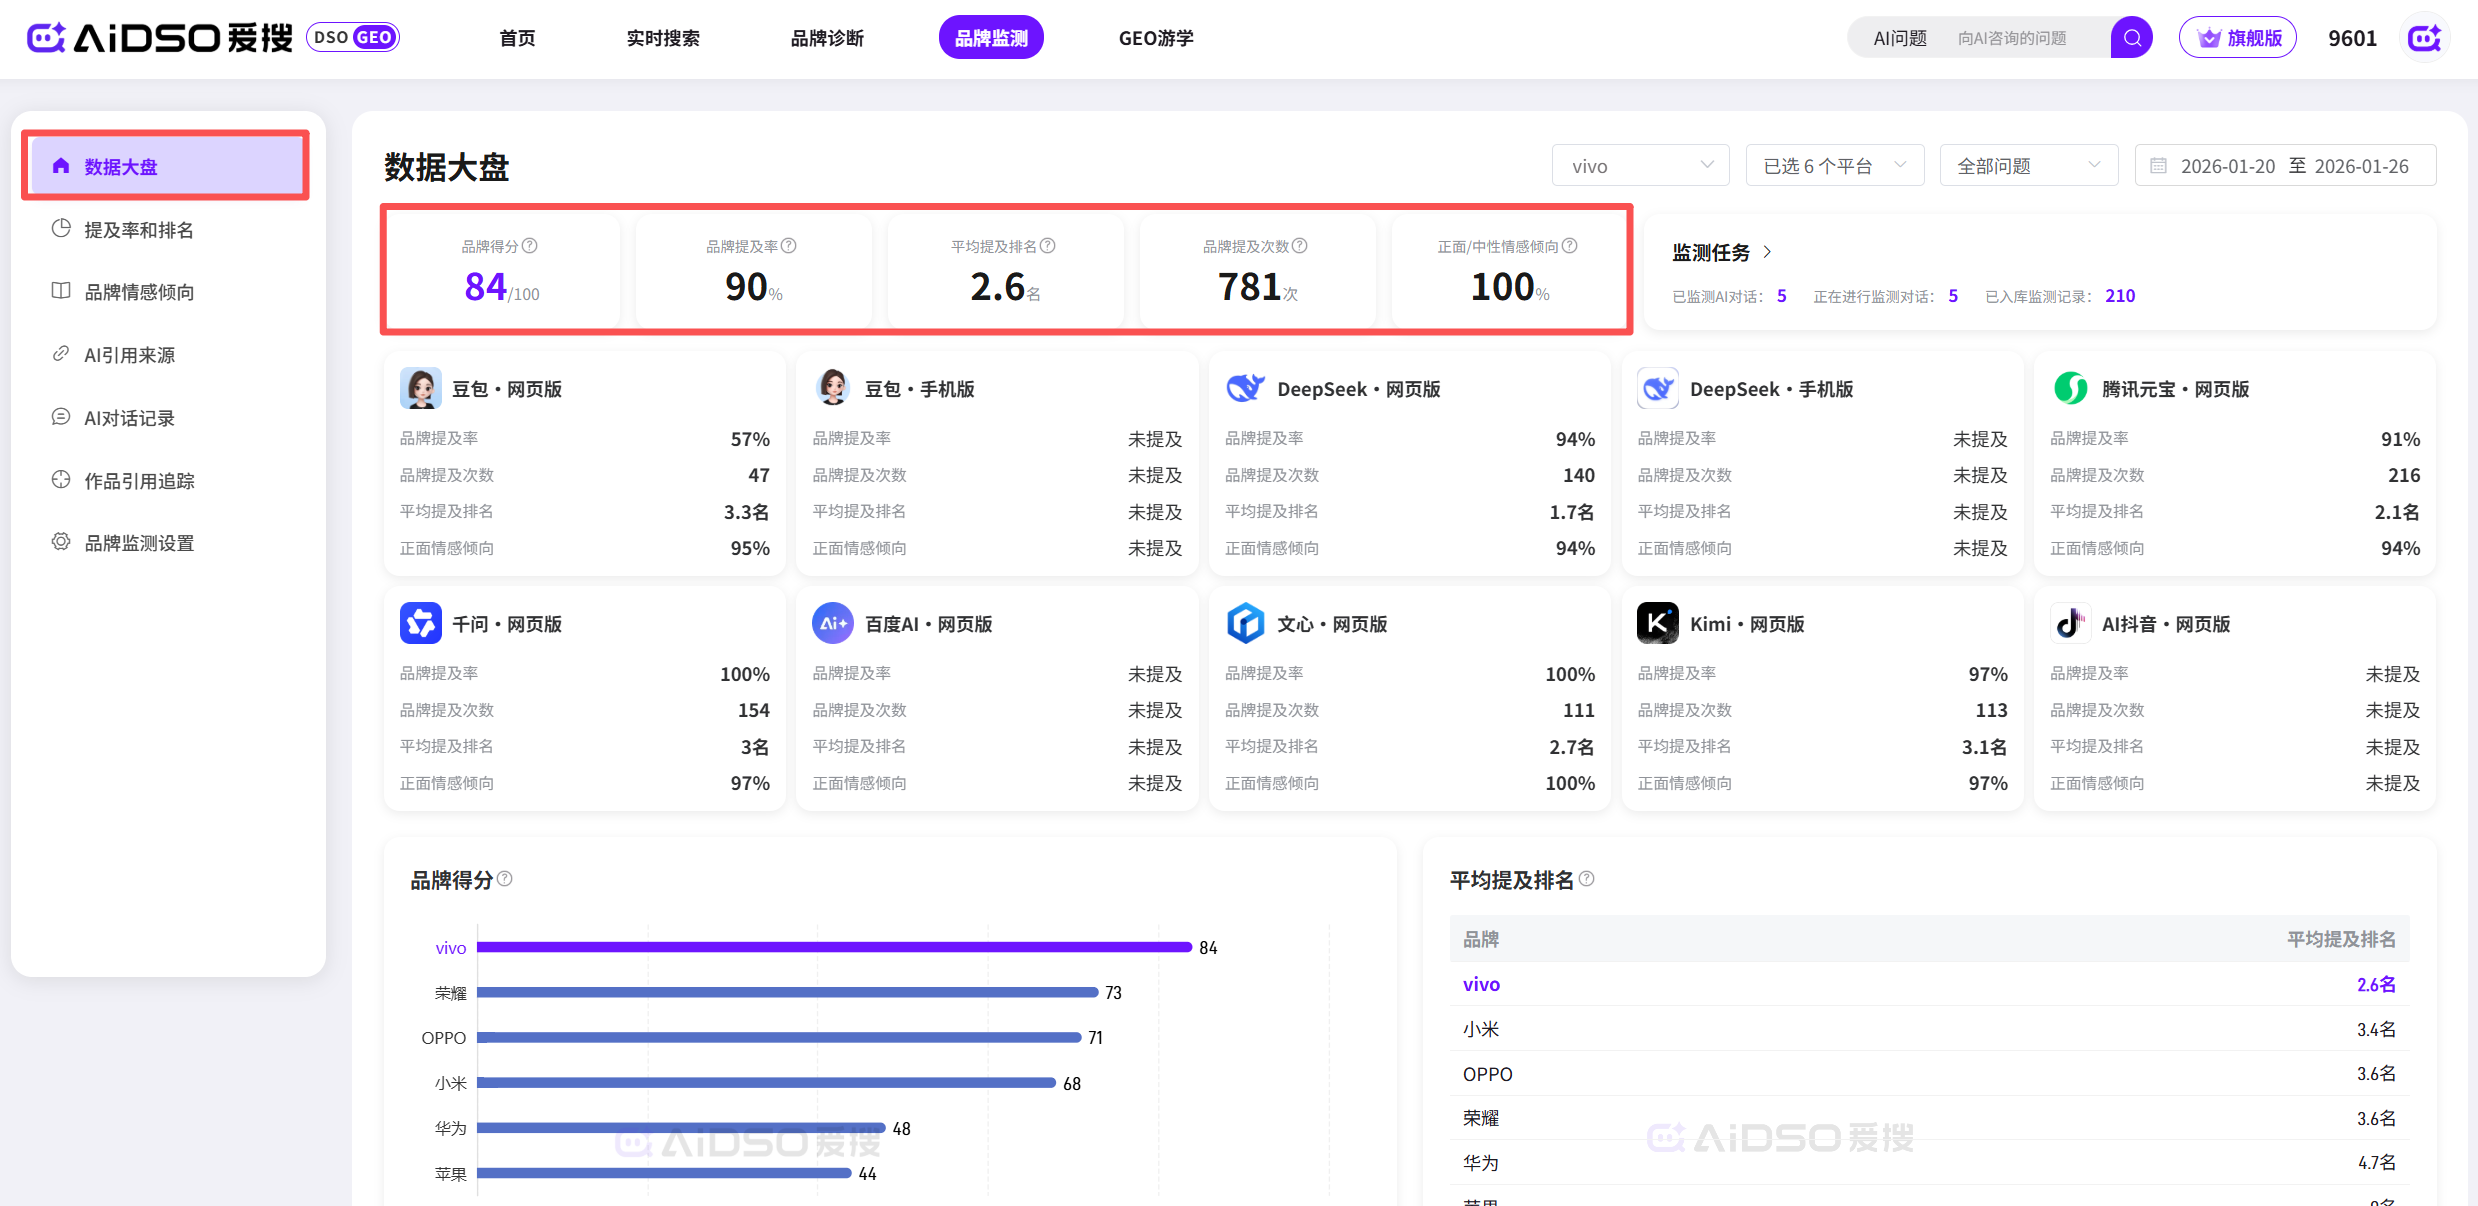This screenshot has width=2478, height=1206.
Task: Click the purple search magnifier icon
Action: [x=2131, y=38]
